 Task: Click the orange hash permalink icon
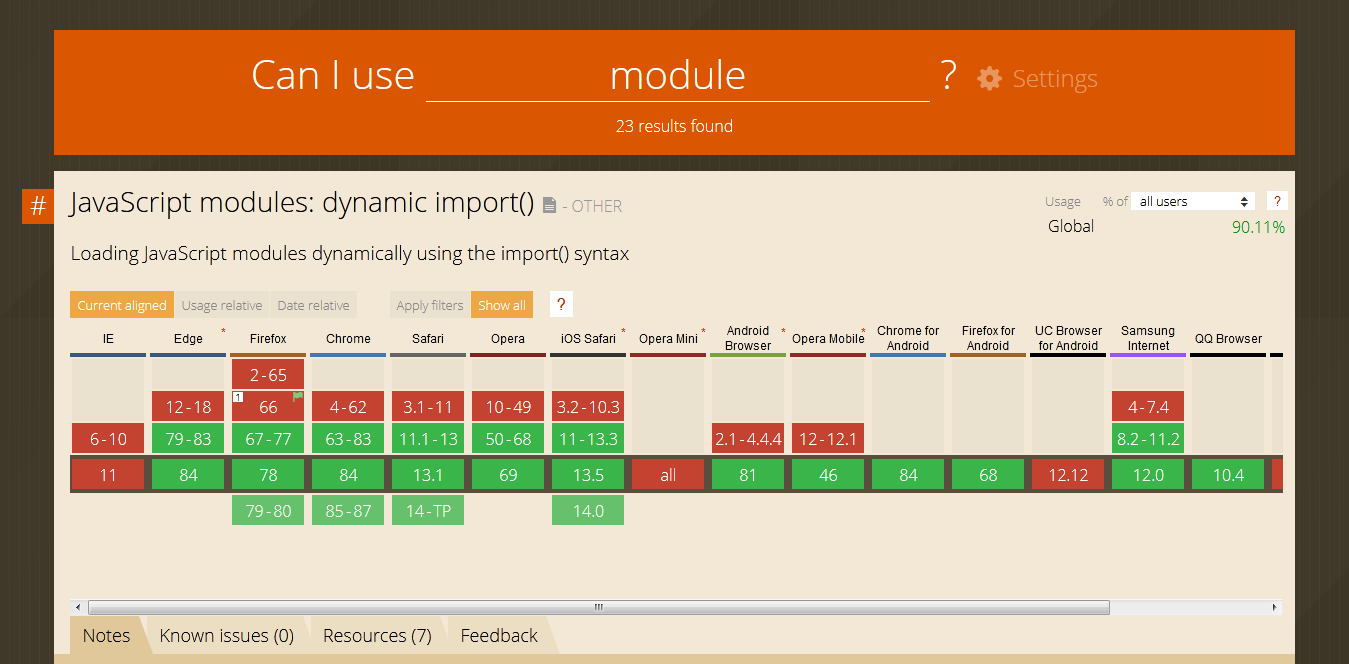[38, 206]
